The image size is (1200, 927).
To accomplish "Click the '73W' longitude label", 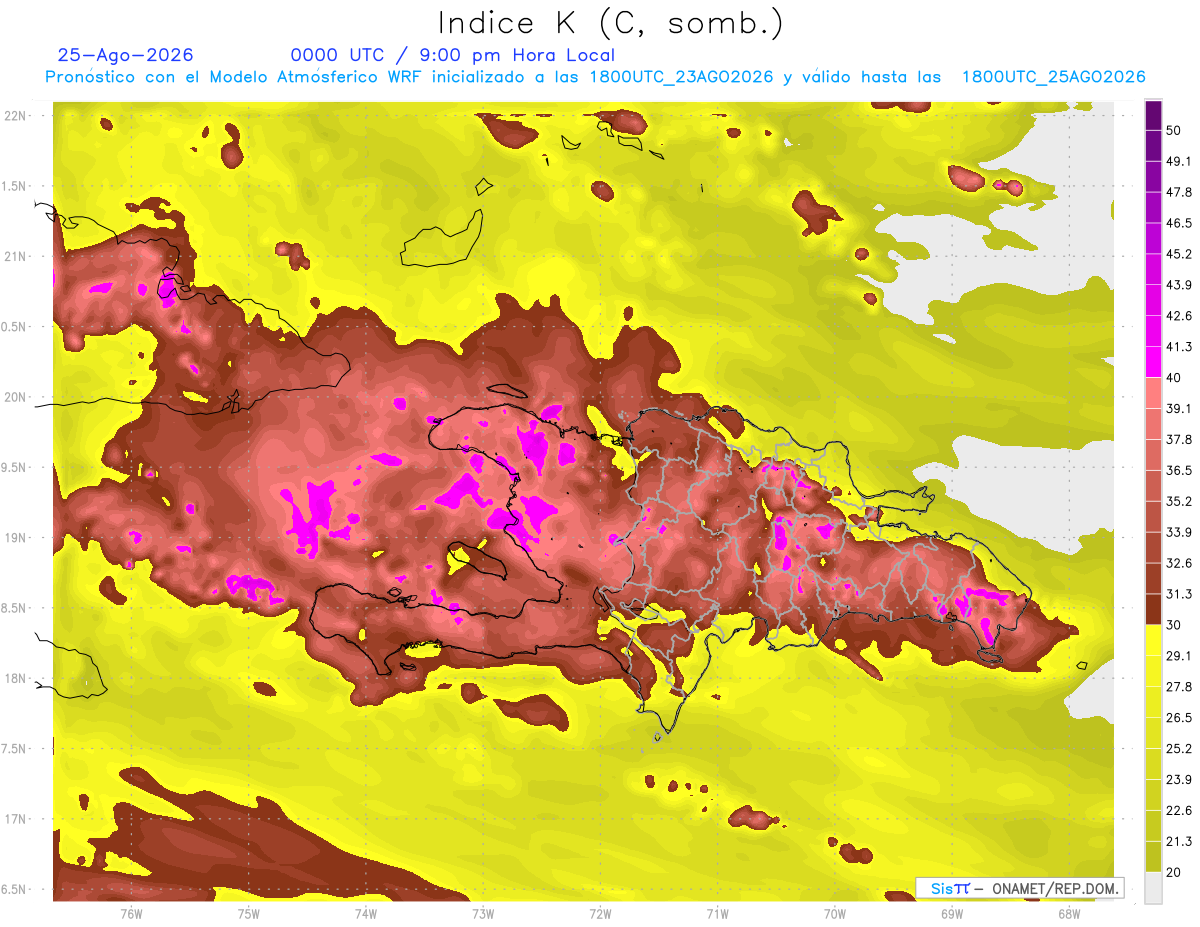I will point(483,914).
